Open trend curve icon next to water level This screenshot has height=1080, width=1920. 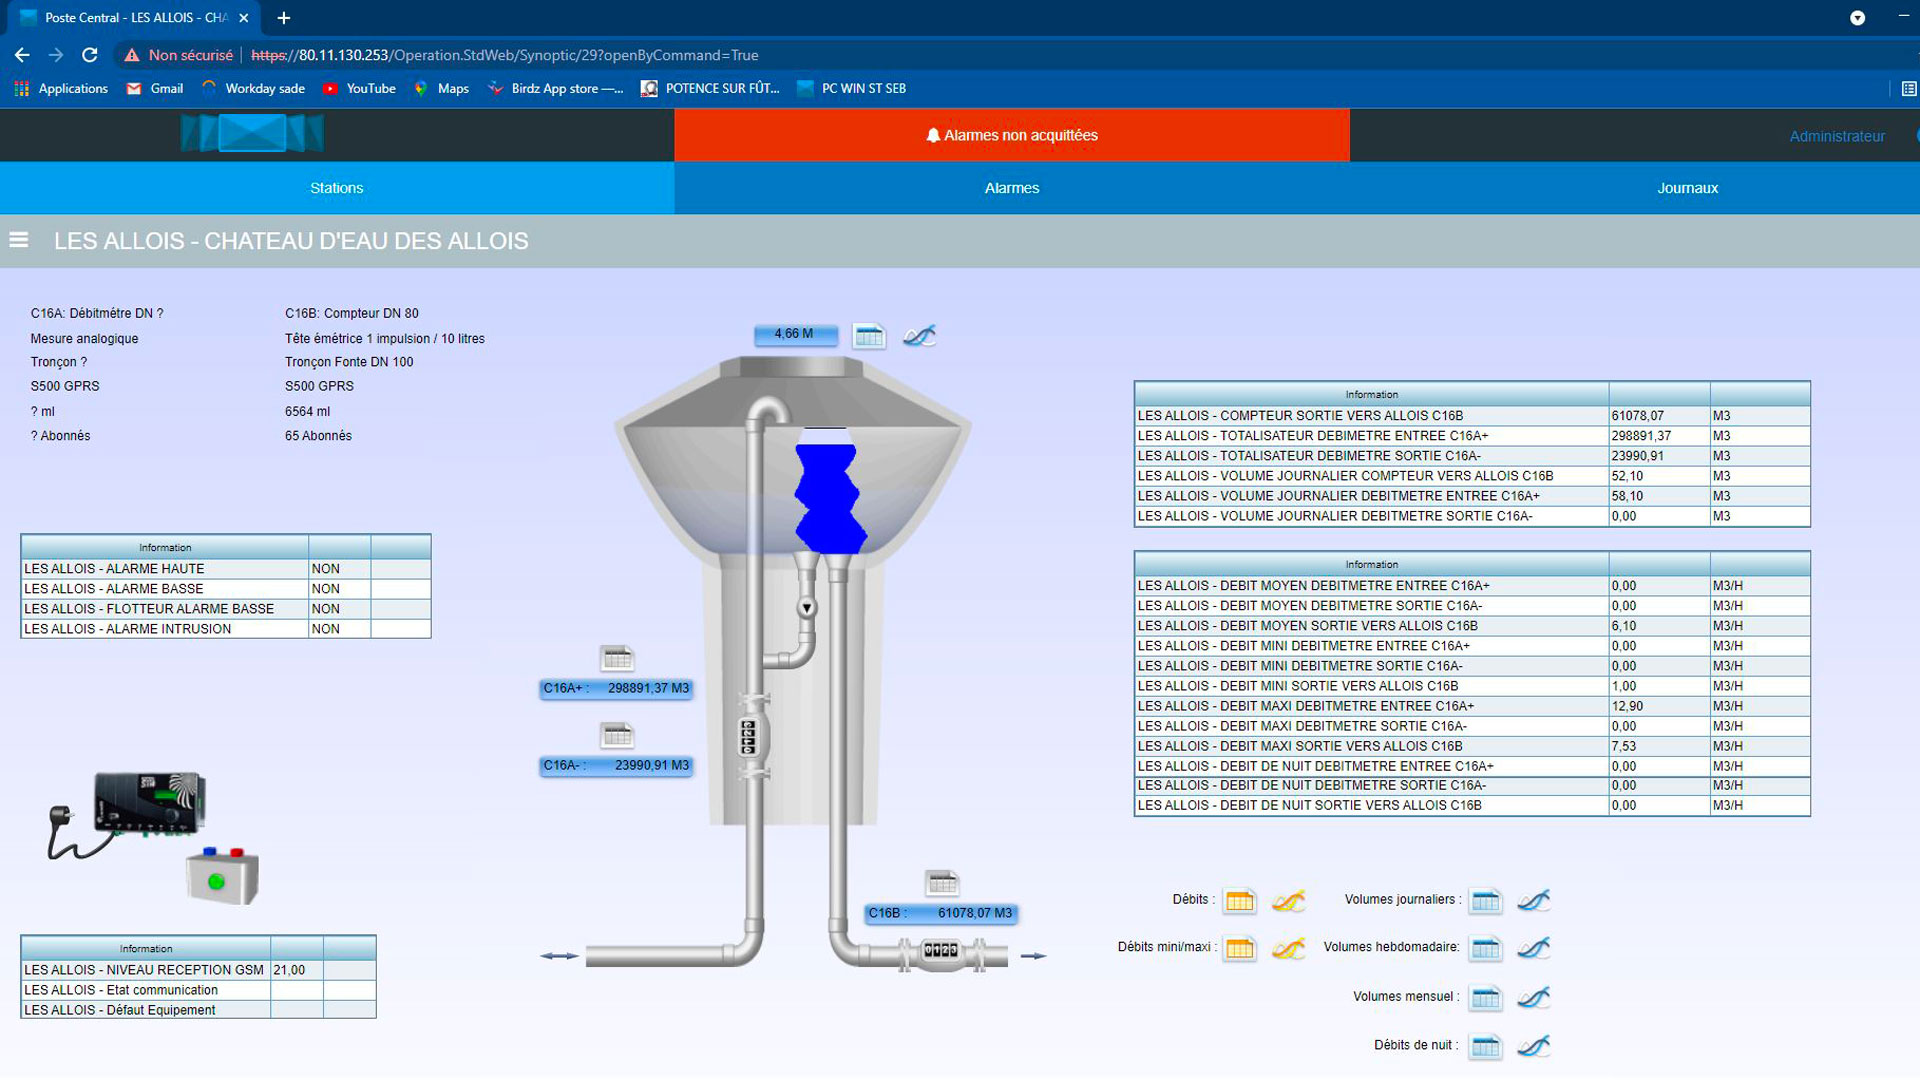tap(919, 336)
